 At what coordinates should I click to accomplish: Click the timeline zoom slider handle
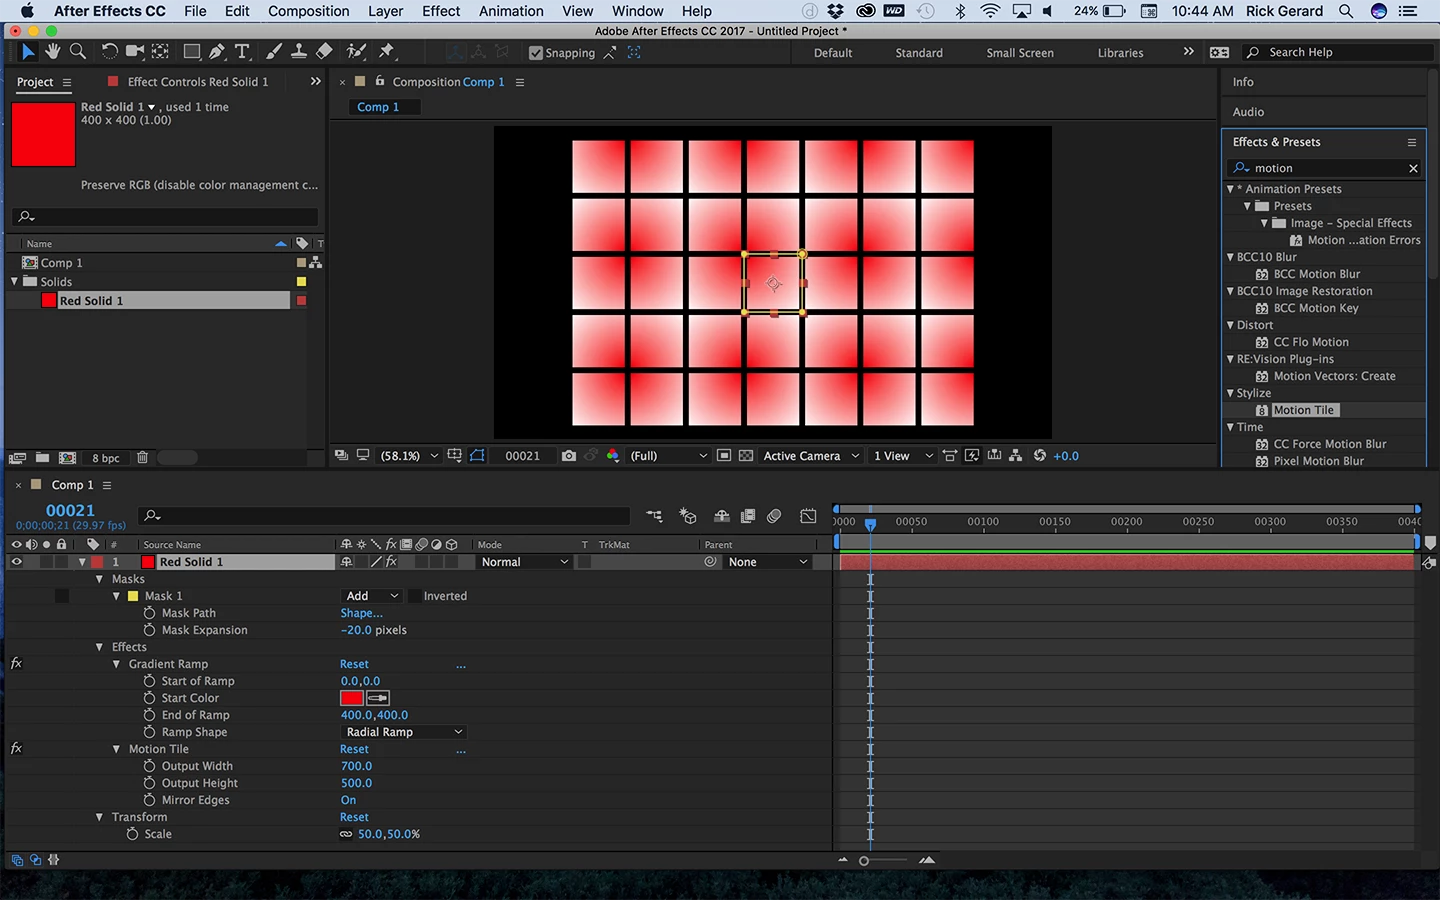coord(864,861)
